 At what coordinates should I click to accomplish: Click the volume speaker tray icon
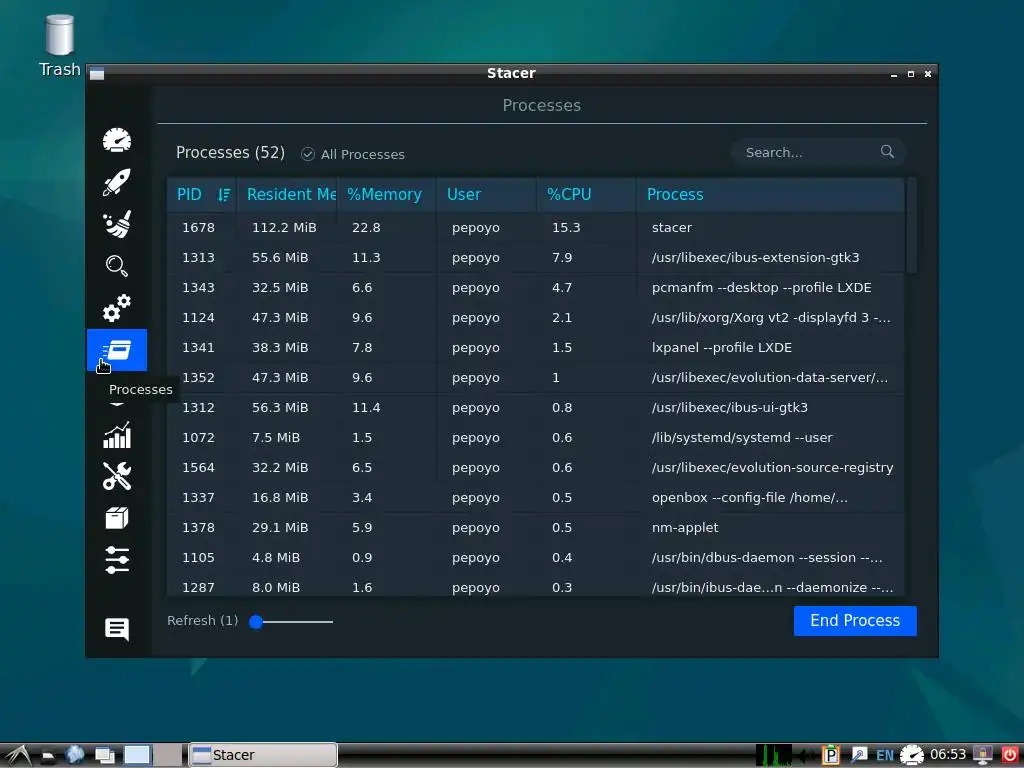coord(808,756)
